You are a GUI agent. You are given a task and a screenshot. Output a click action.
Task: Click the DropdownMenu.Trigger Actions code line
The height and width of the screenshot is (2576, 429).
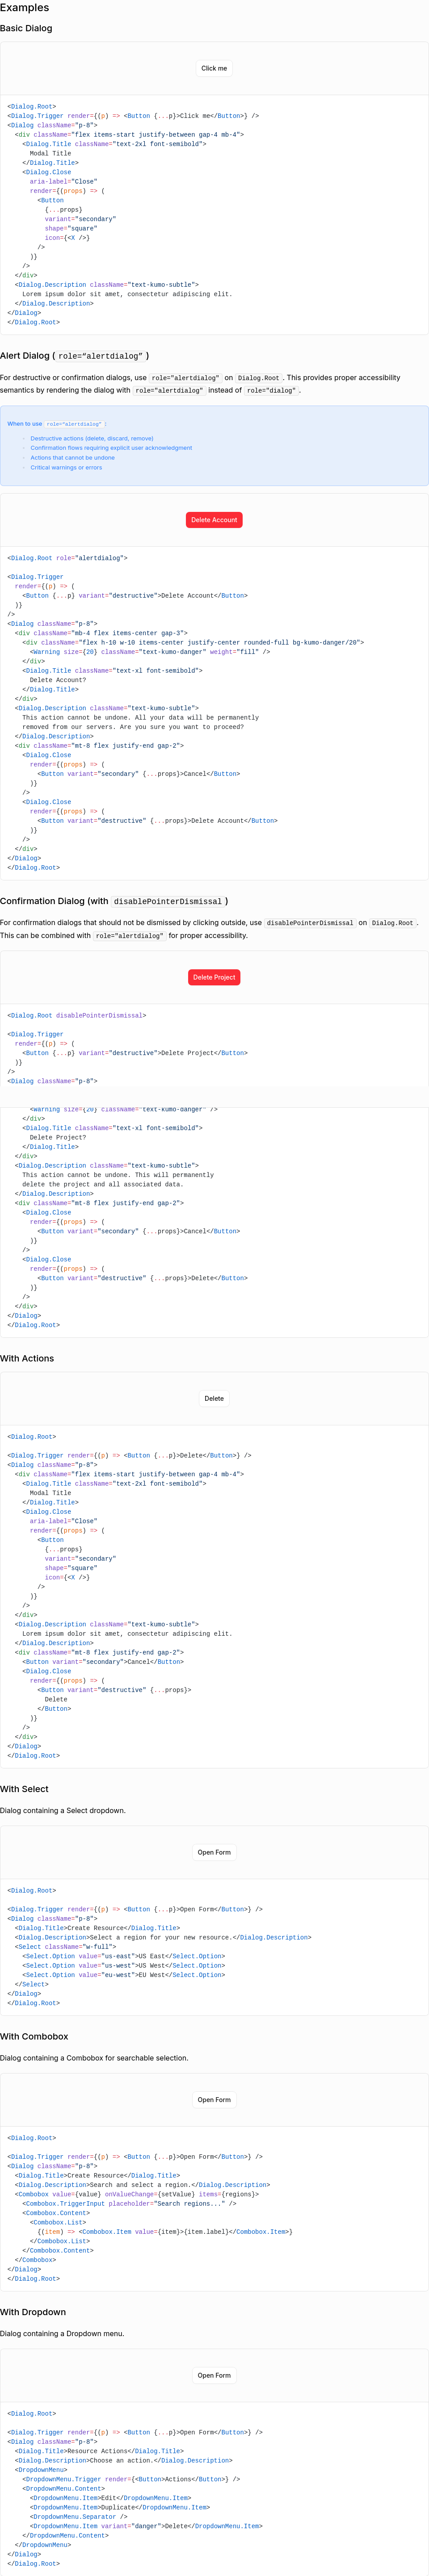click(131, 2479)
